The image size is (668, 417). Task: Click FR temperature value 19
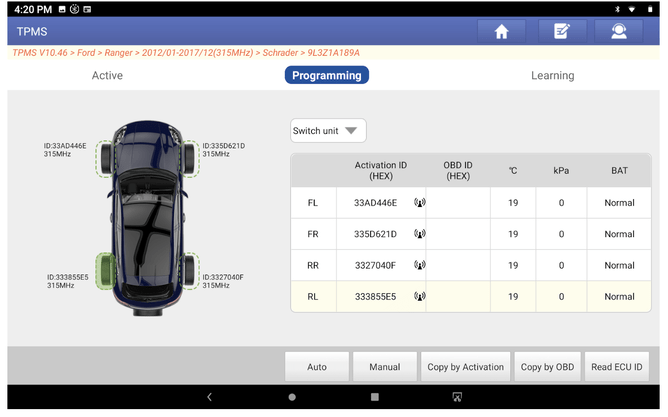tap(513, 234)
